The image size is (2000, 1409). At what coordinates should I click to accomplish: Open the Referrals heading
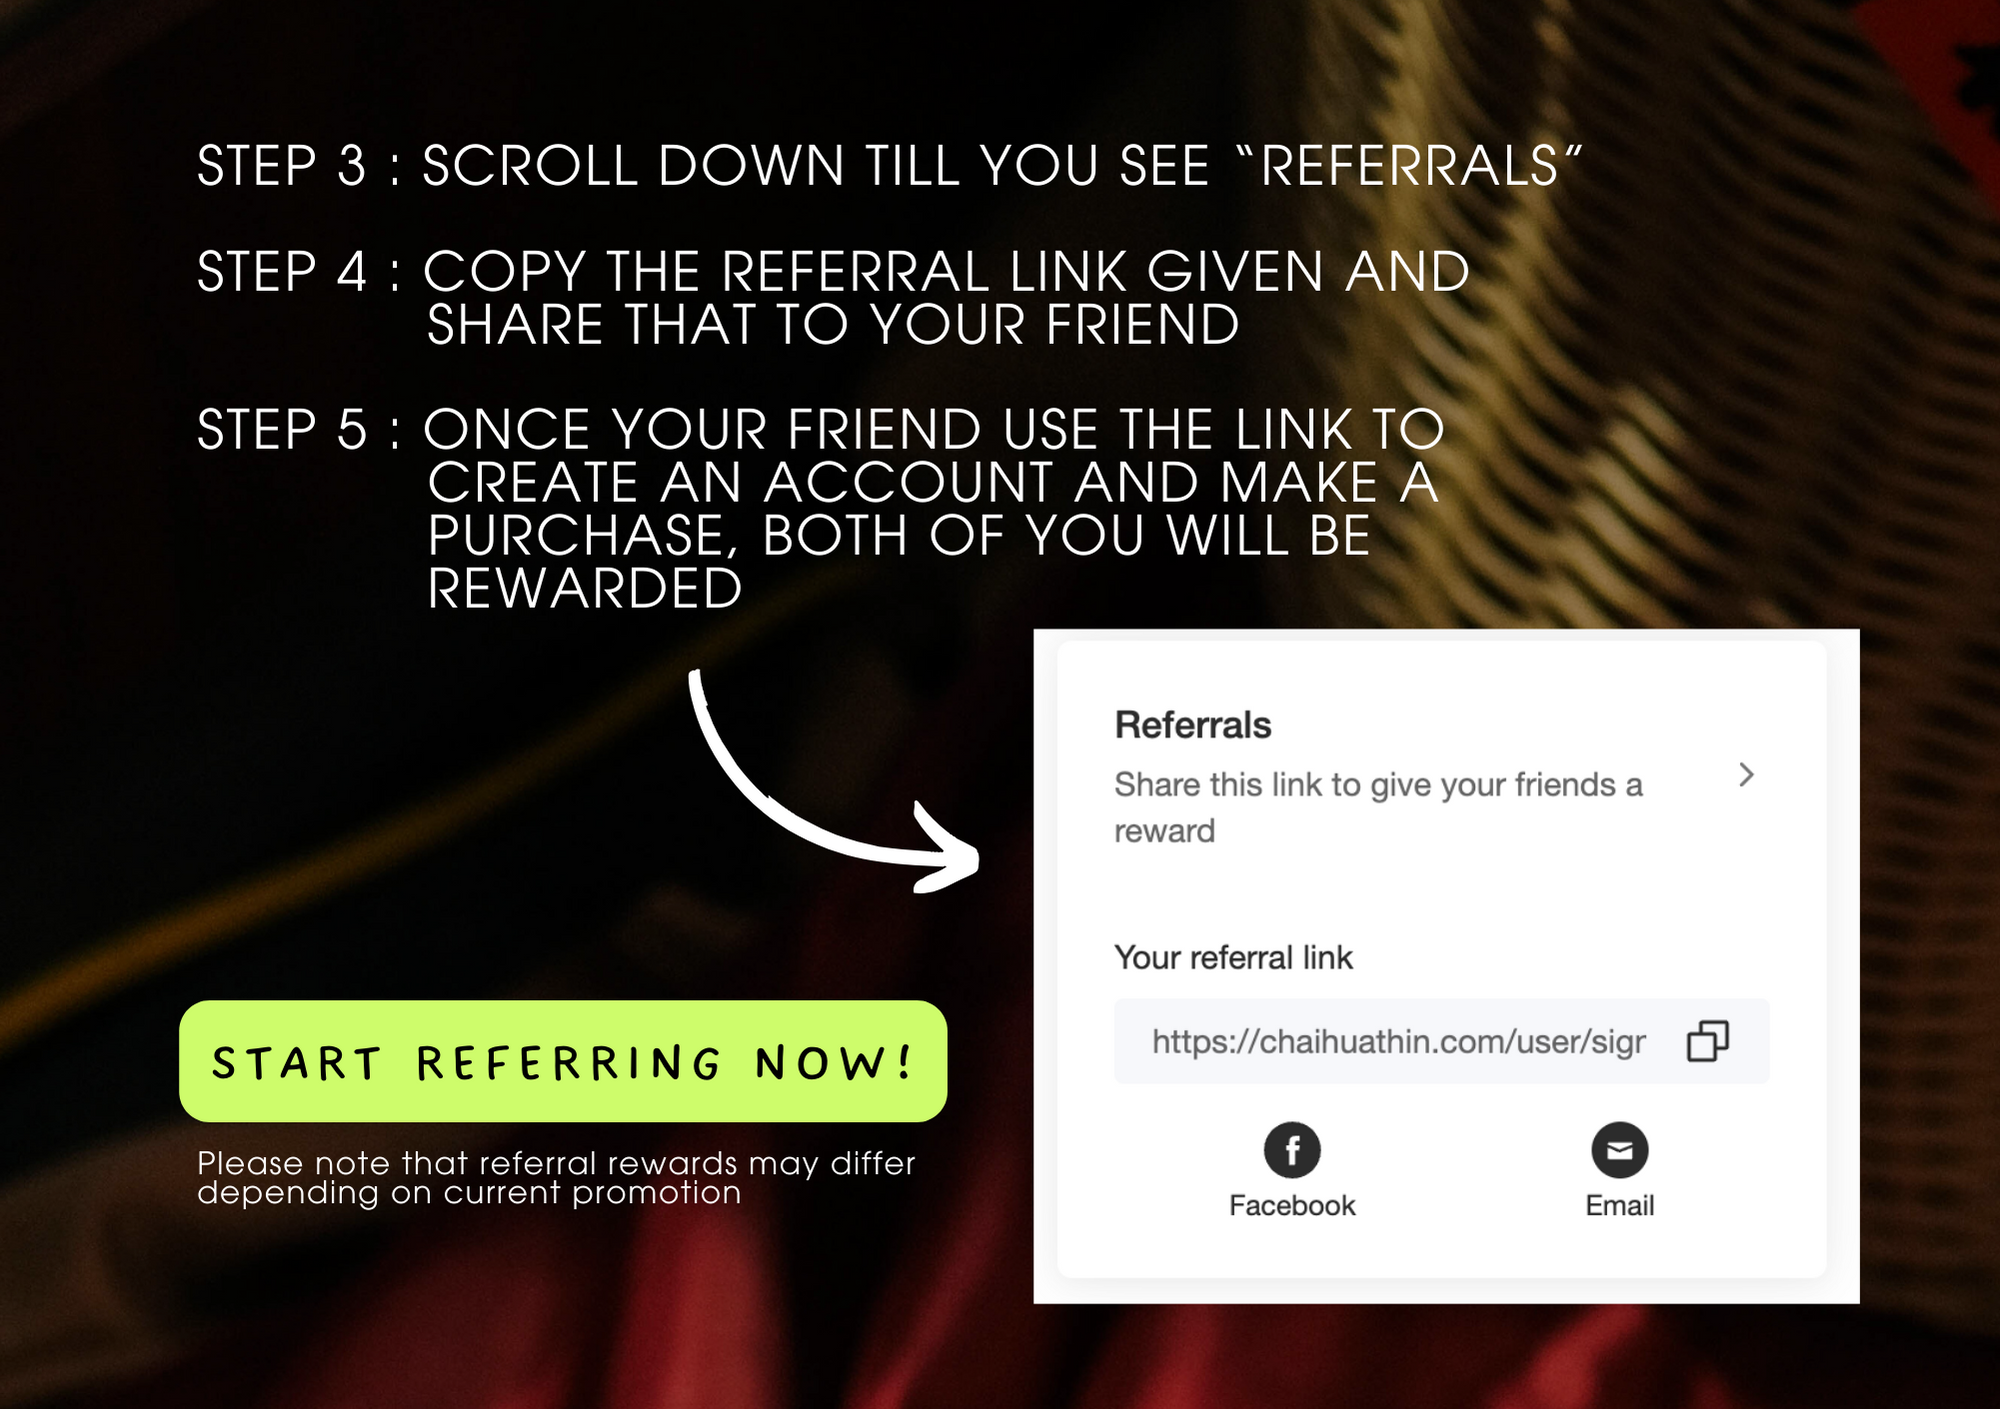pos(1193,725)
